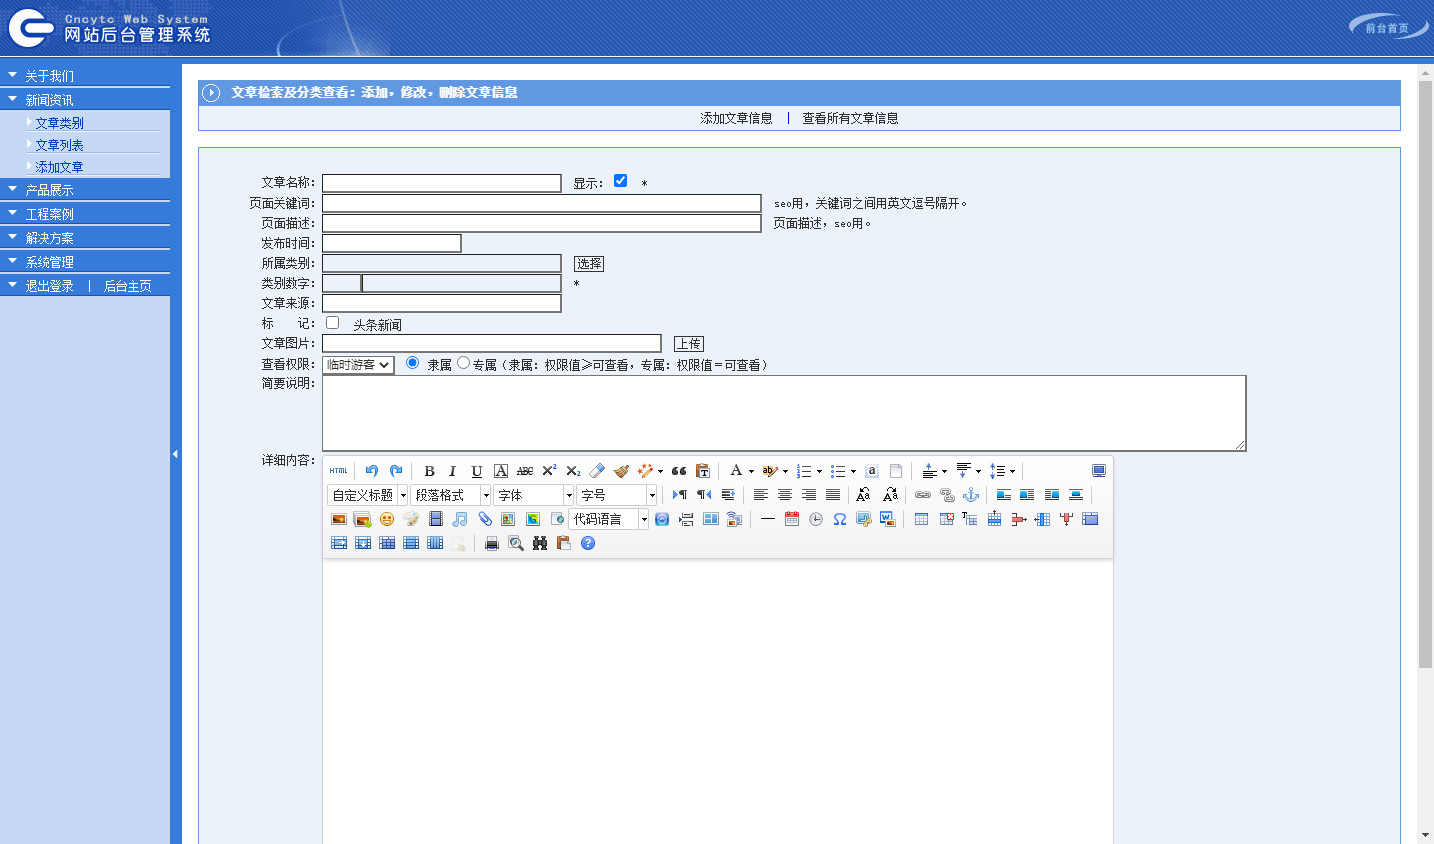Viewport: 1434px width, 844px height.
Task: Open the 字体 font dropdown
Action: (x=534, y=495)
